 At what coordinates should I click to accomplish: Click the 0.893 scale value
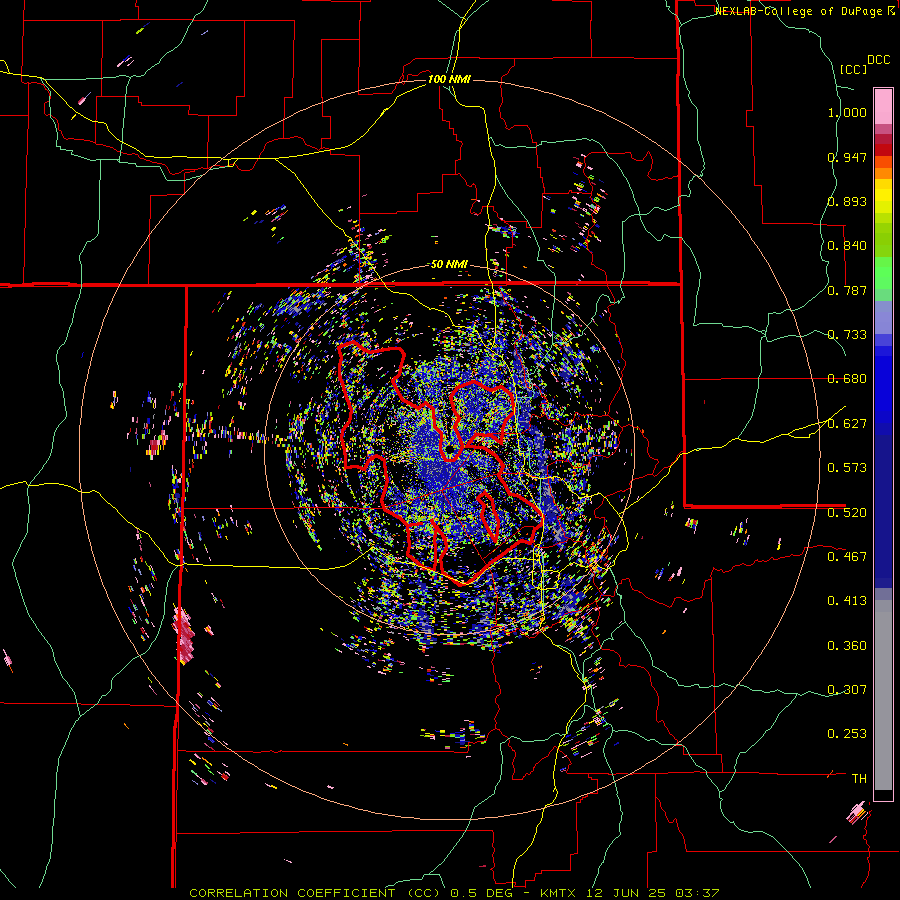coord(847,201)
